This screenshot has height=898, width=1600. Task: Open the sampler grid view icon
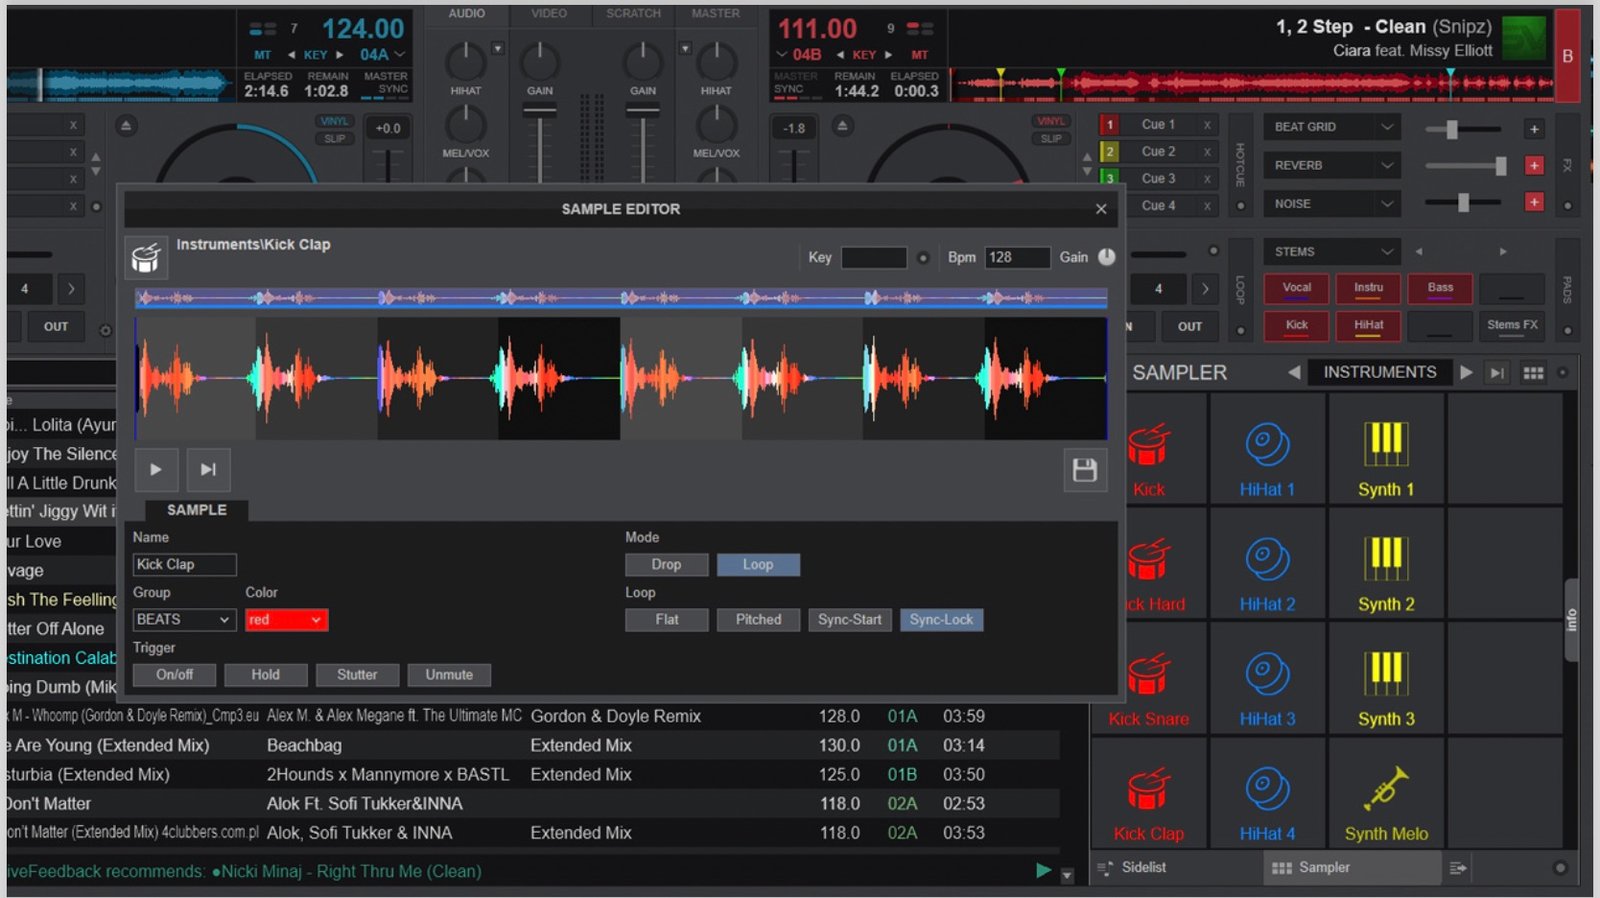point(1533,373)
